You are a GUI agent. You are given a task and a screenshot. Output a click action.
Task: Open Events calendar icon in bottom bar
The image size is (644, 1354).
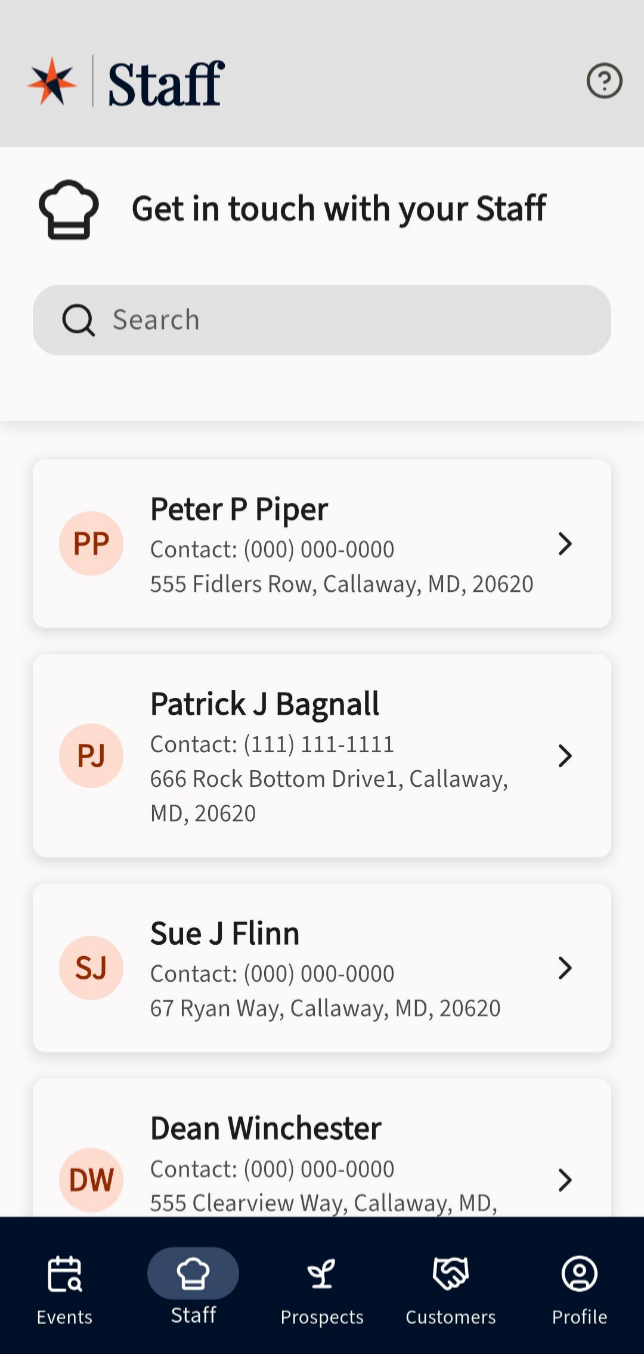64,1274
